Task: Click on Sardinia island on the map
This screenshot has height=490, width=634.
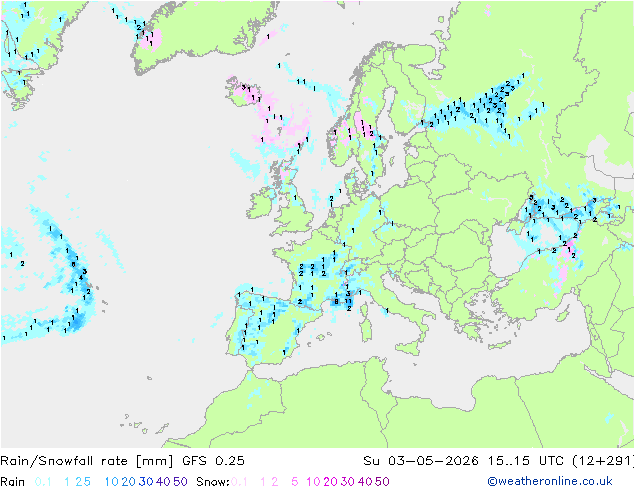Action: [x=366, y=329]
